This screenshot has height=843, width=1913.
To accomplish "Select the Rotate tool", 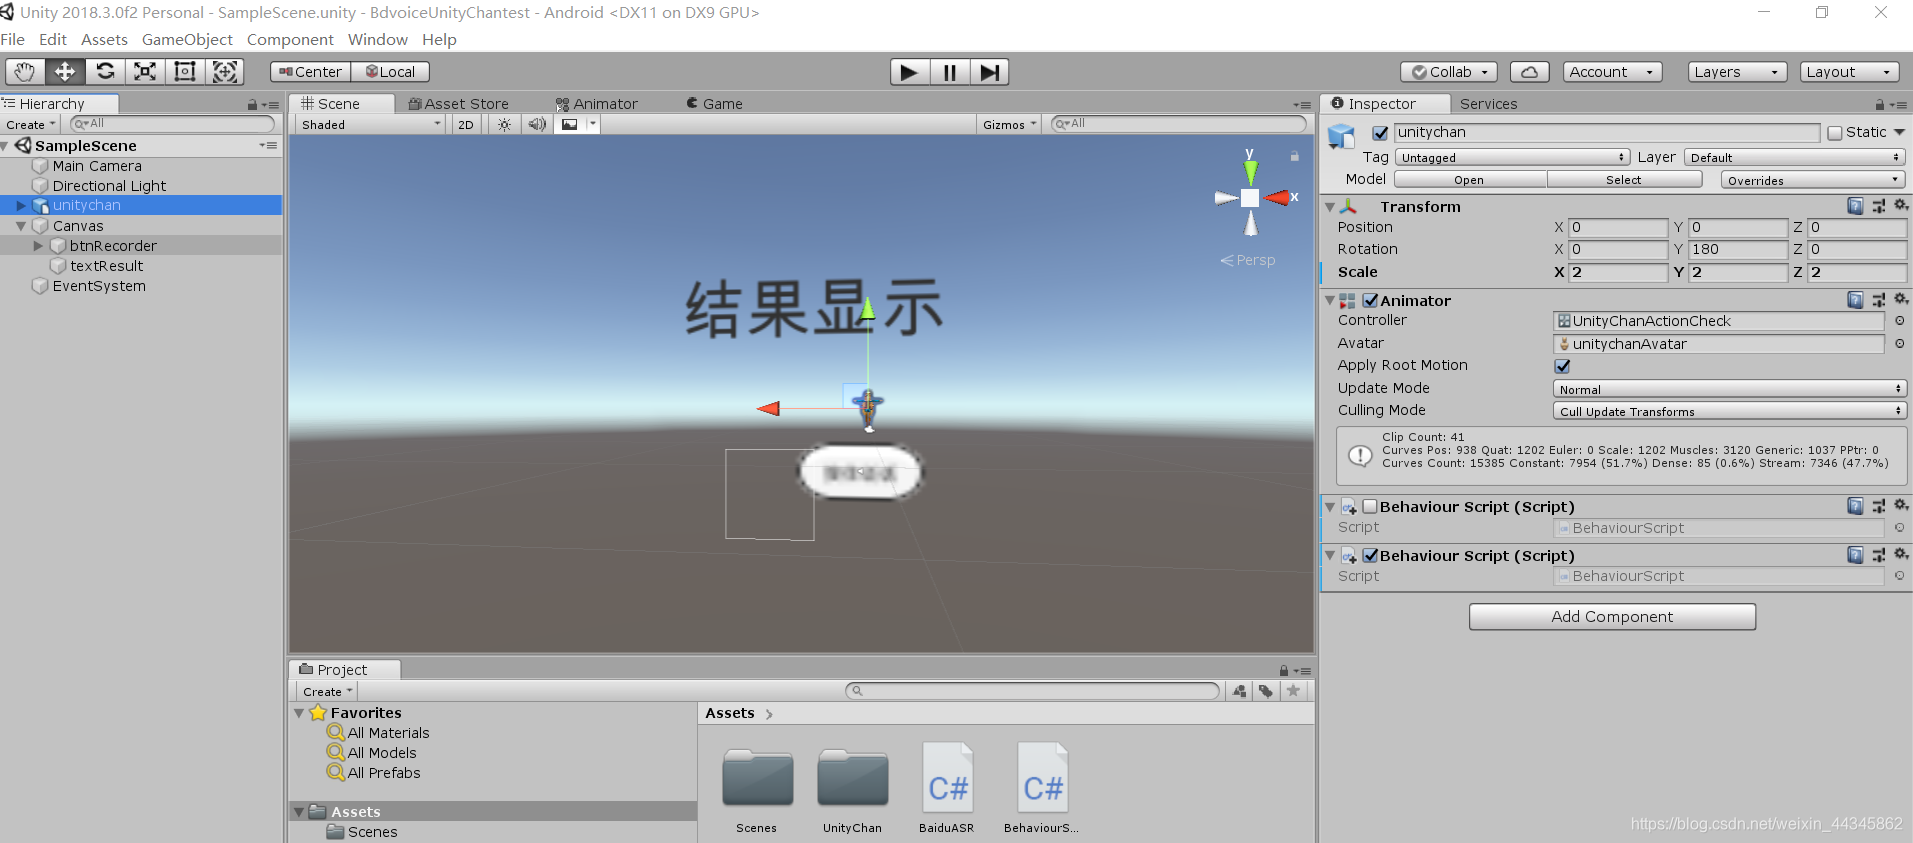I will coord(105,71).
